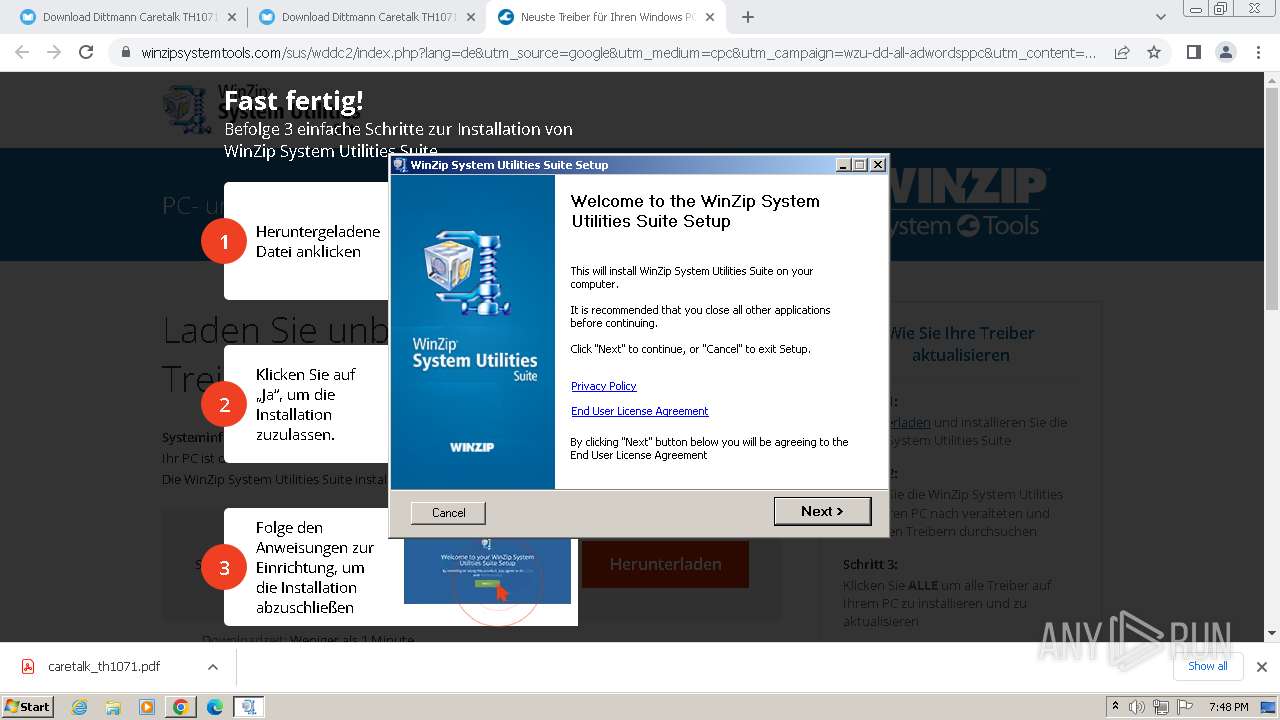This screenshot has height=720, width=1280.
Task: Close the downloads bar
Action: [1261, 667]
